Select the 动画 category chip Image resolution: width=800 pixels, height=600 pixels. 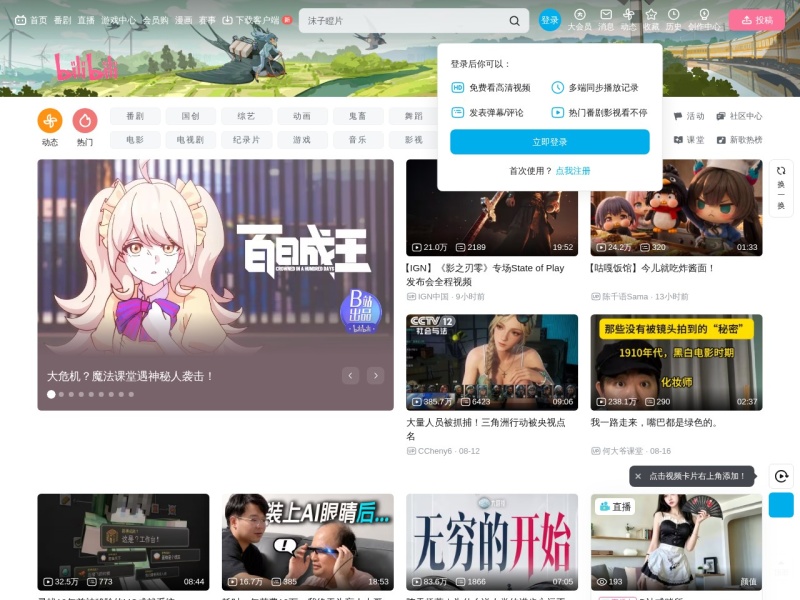coord(302,116)
